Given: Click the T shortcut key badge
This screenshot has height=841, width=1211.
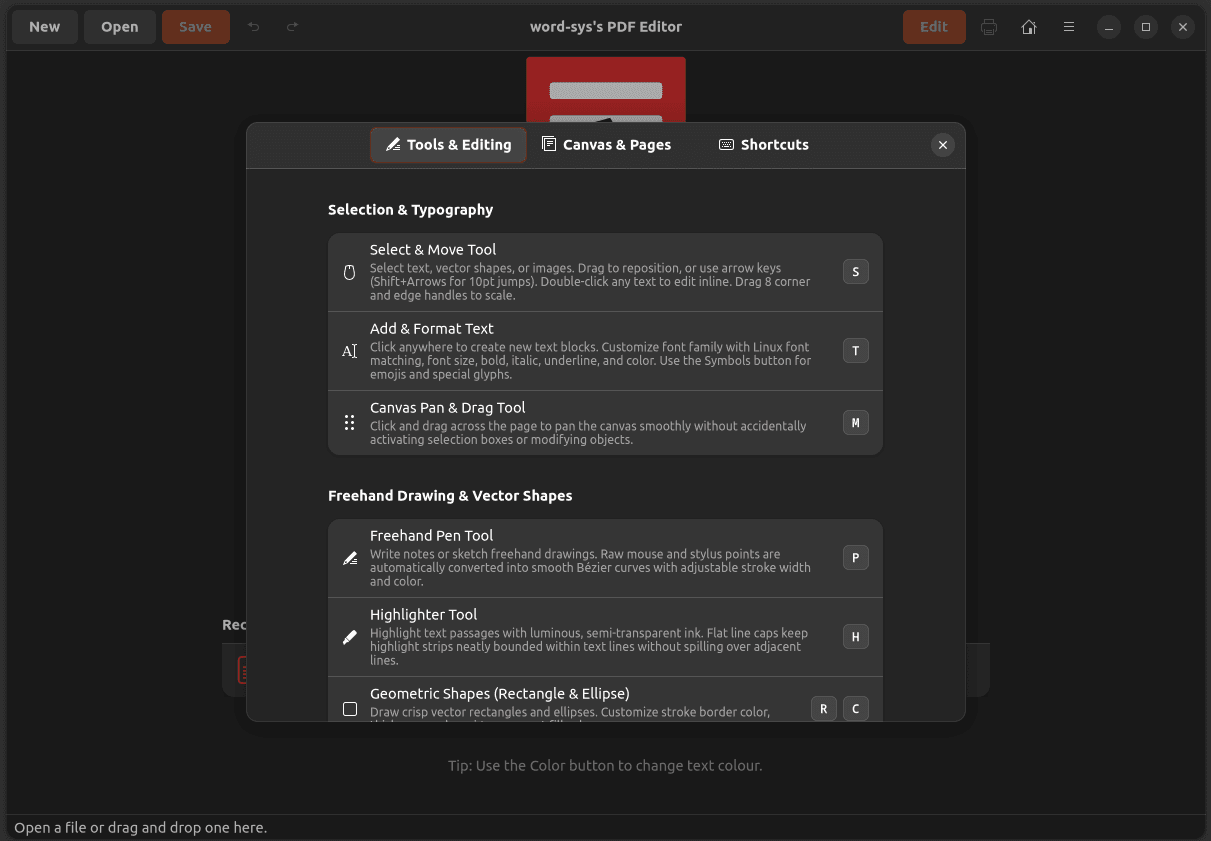Looking at the screenshot, I should click(x=856, y=351).
